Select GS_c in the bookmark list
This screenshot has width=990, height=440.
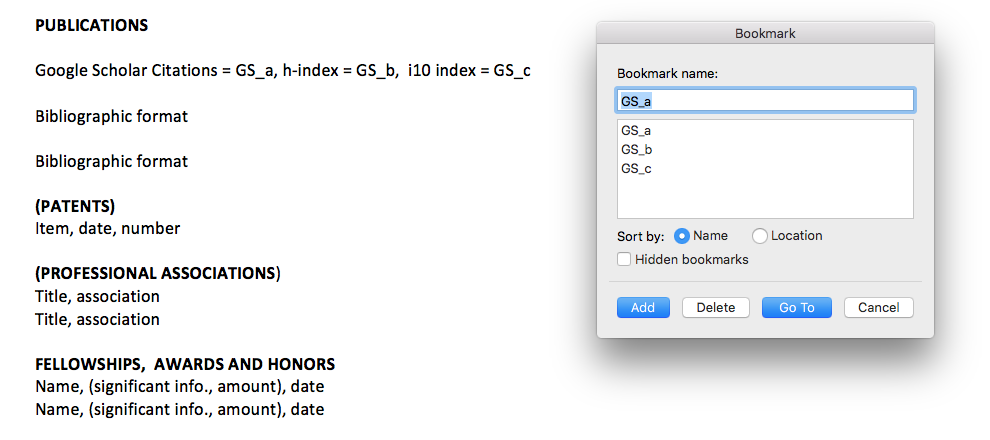(x=636, y=169)
